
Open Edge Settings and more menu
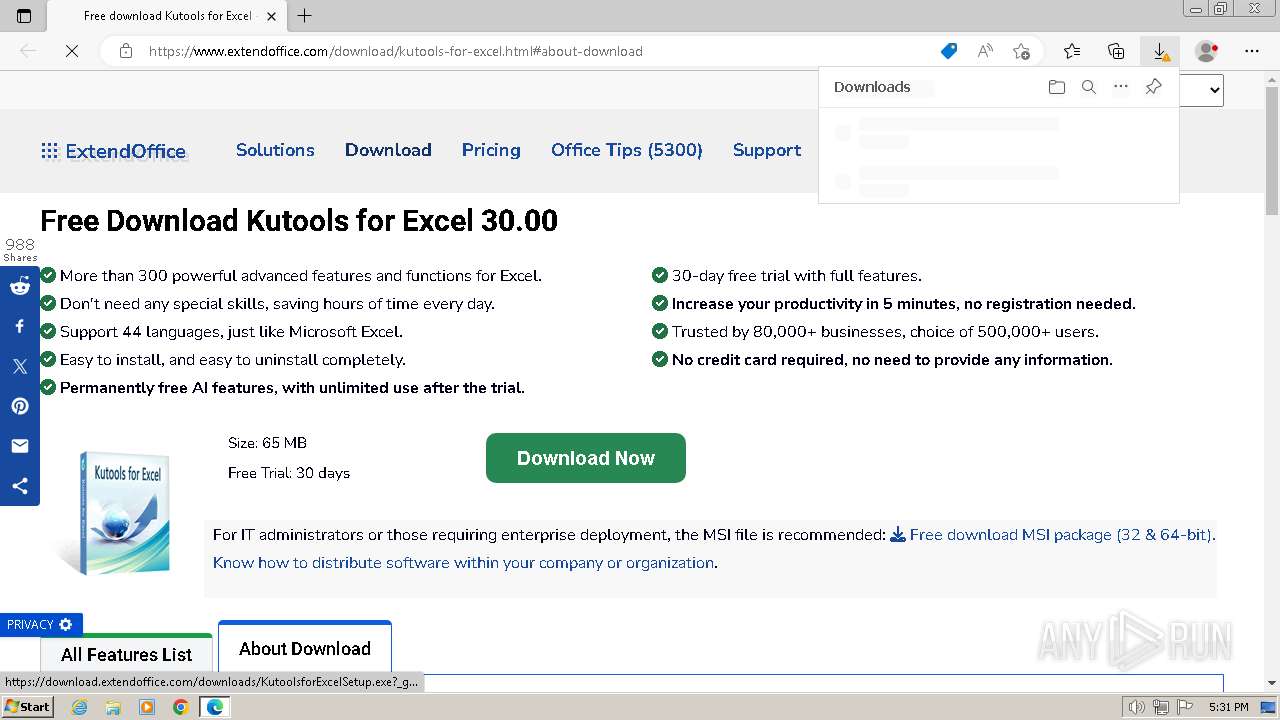pyautogui.click(x=1252, y=51)
